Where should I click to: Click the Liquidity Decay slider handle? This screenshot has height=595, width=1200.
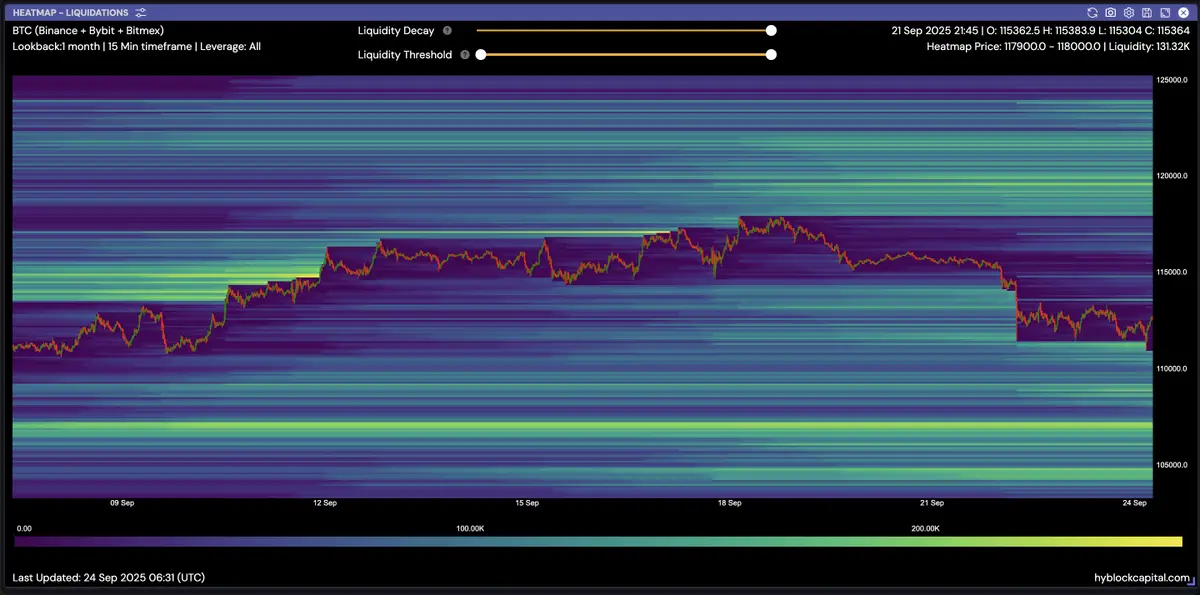[x=771, y=31]
